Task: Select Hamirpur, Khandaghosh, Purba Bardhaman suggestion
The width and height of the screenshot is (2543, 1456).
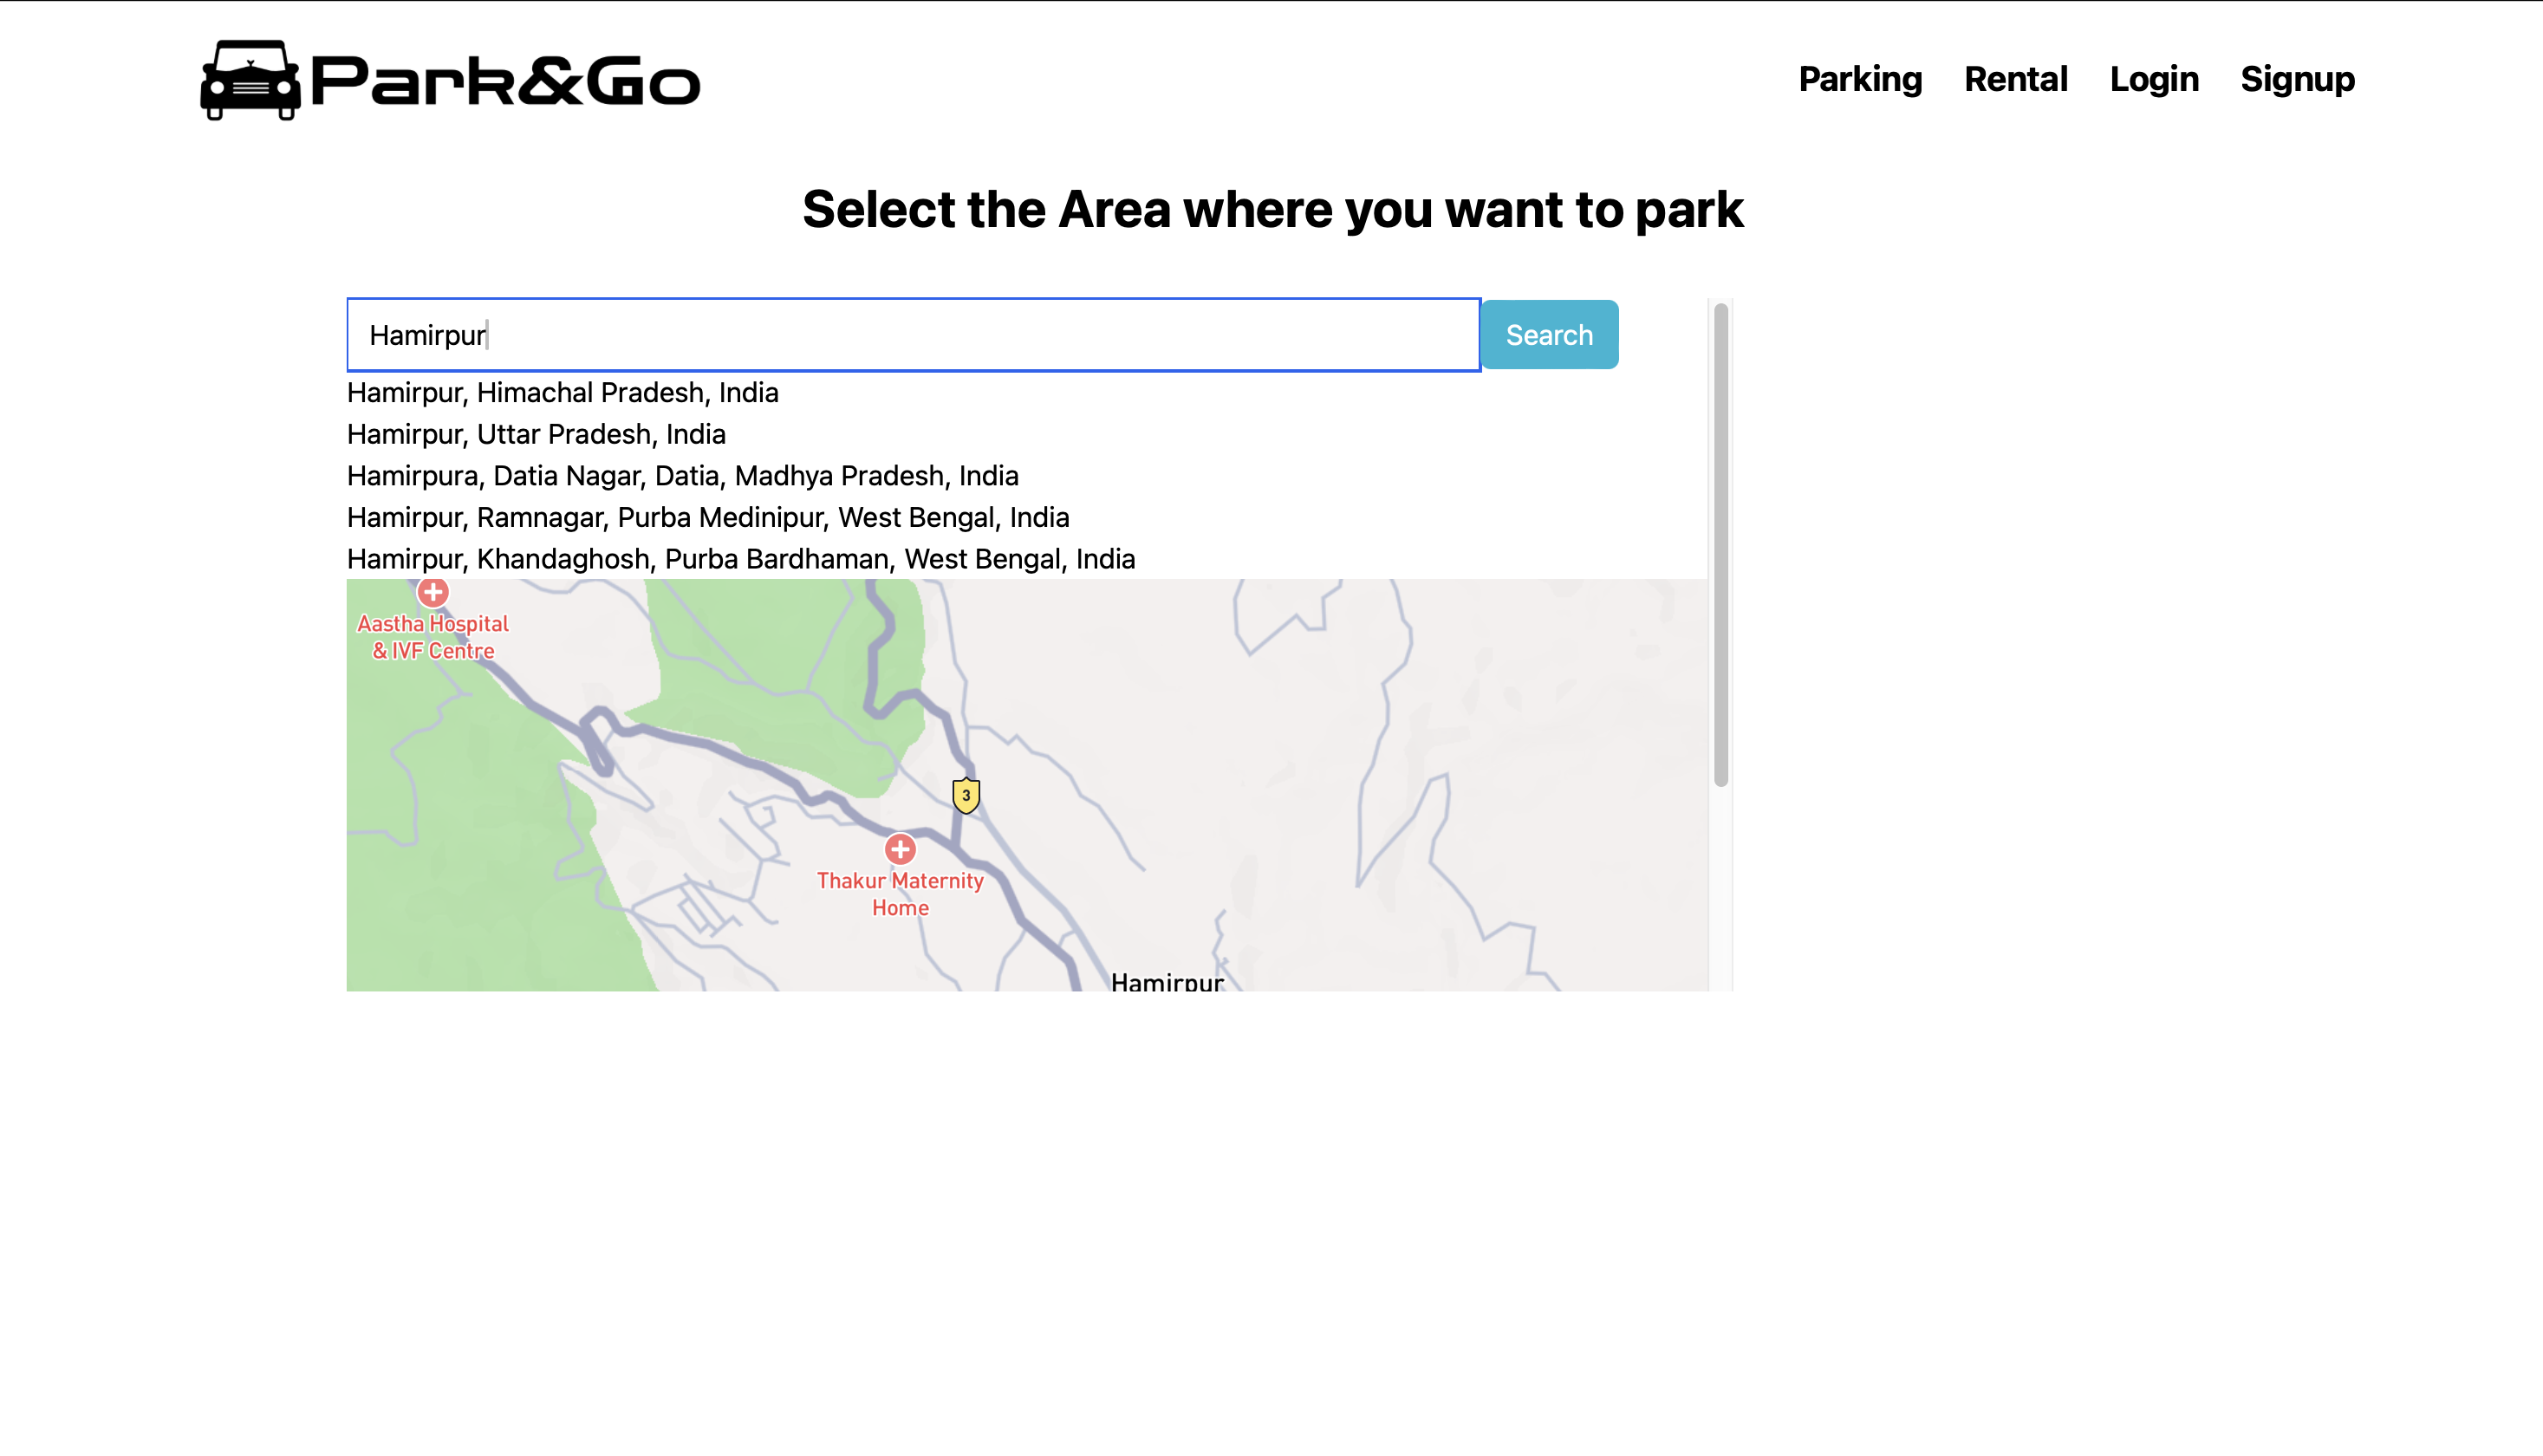Action: click(x=740, y=559)
